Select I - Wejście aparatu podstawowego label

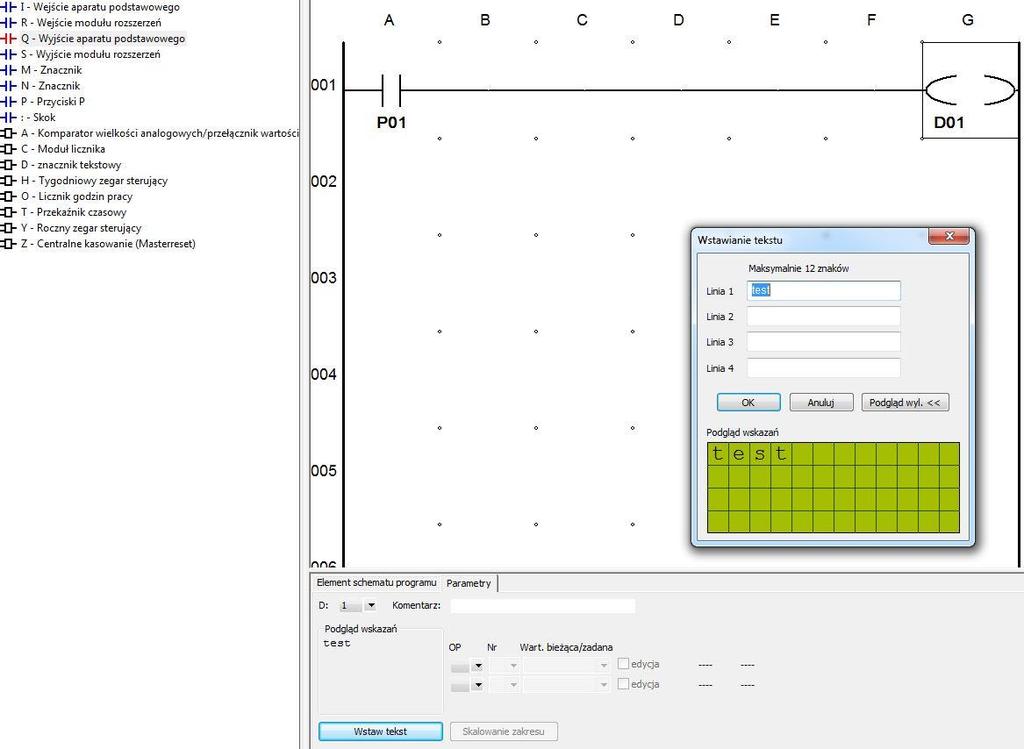100,7
